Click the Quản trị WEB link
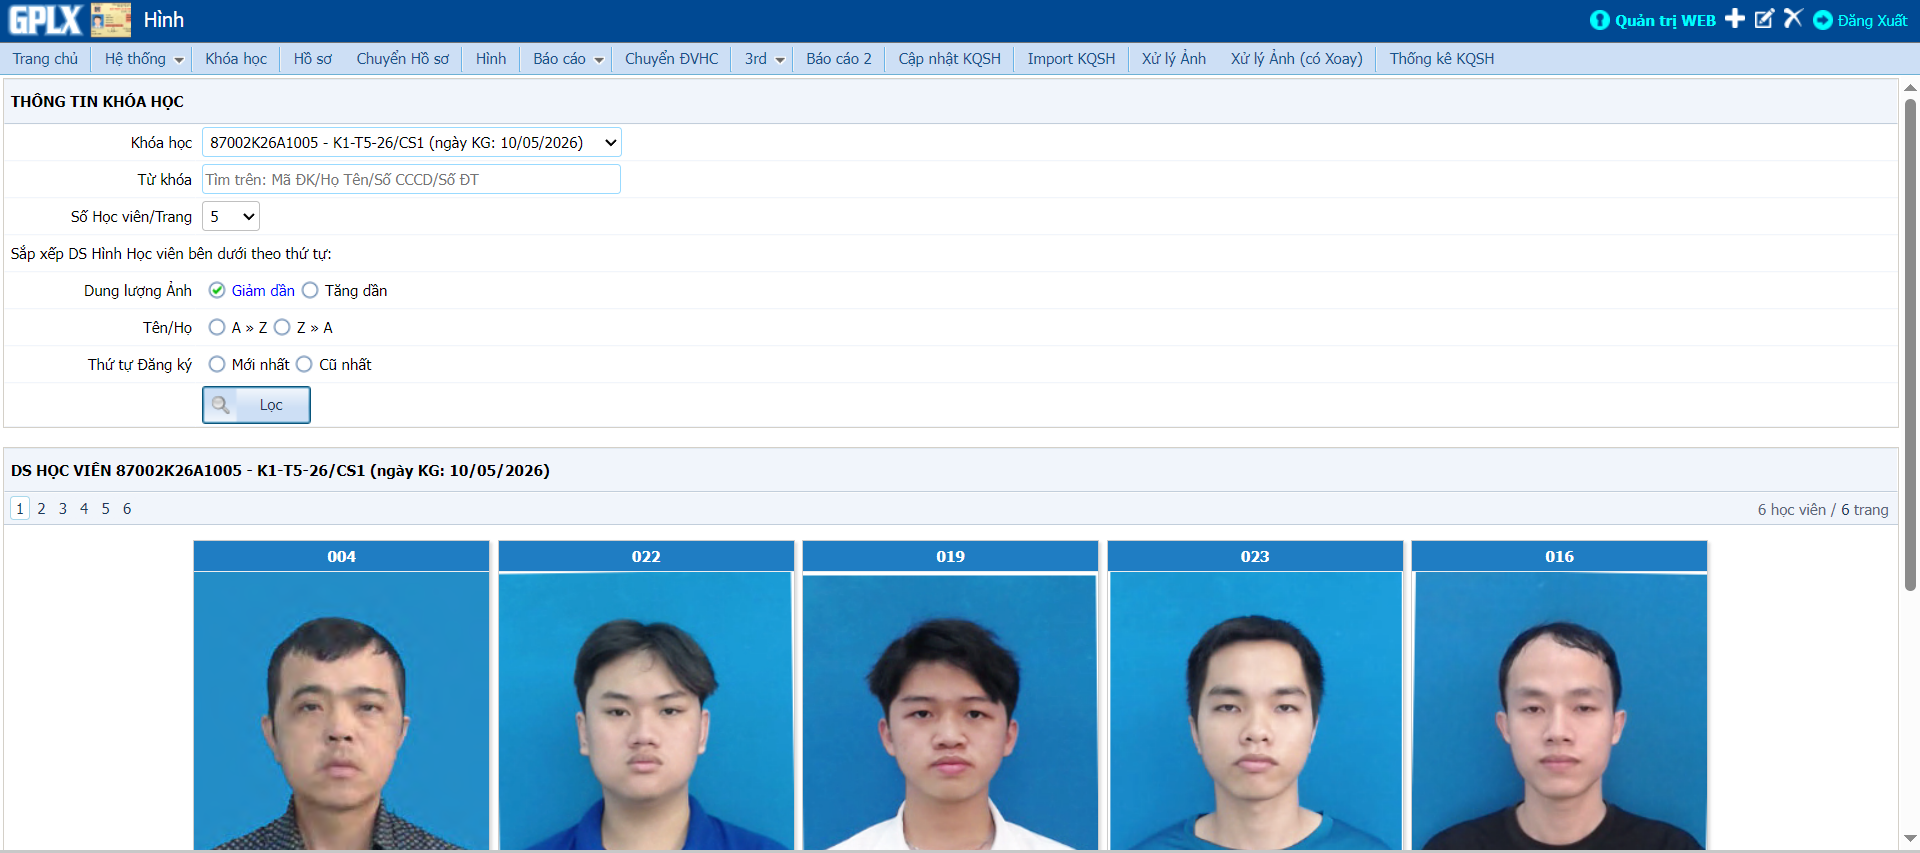The width and height of the screenshot is (1920, 853). coord(1665,20)
